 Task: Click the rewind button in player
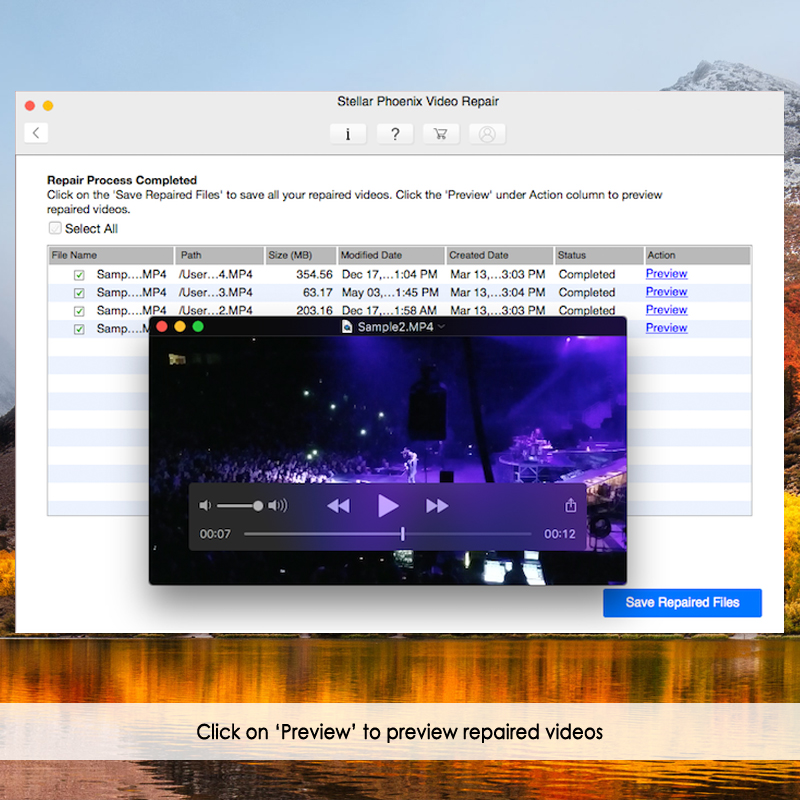339,506
